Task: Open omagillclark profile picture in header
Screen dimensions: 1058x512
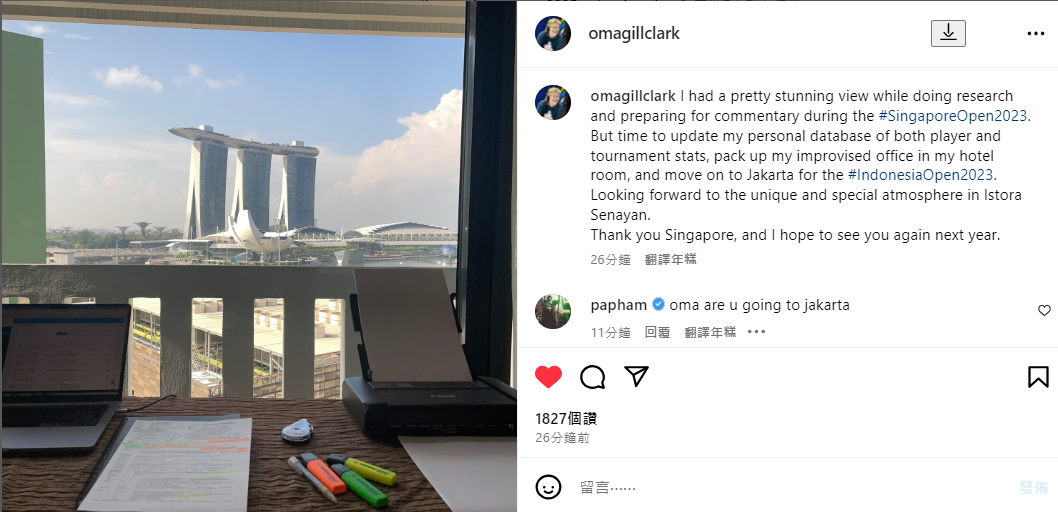Action: (x=553, y=33)
